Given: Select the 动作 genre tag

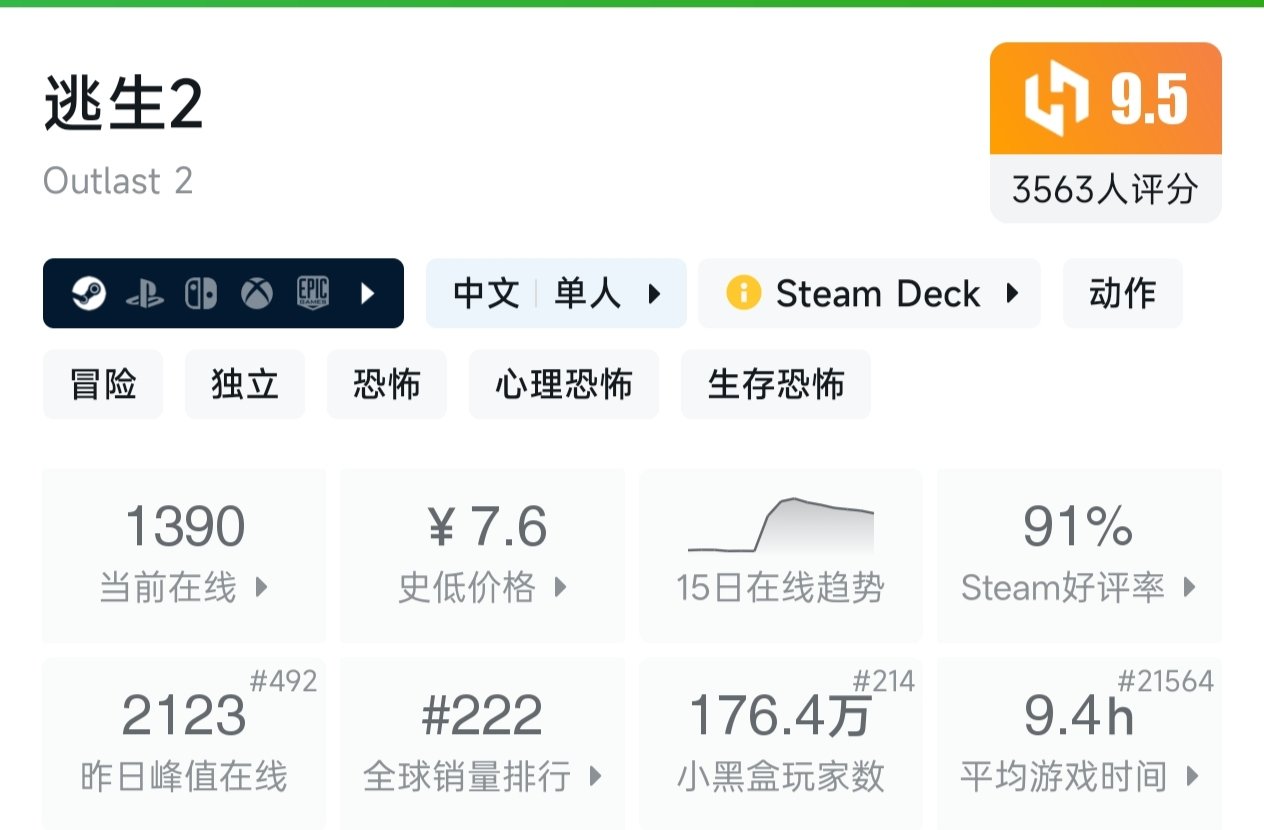Looking at the screenshot, I should point(1122,293).
